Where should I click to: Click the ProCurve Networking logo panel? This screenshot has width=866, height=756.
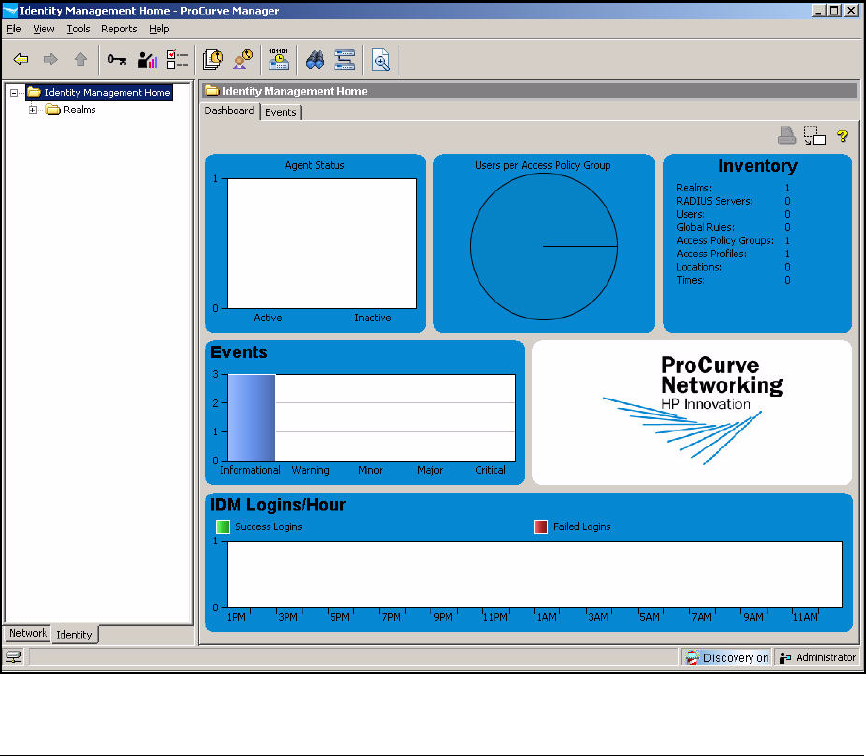[691, 413]
